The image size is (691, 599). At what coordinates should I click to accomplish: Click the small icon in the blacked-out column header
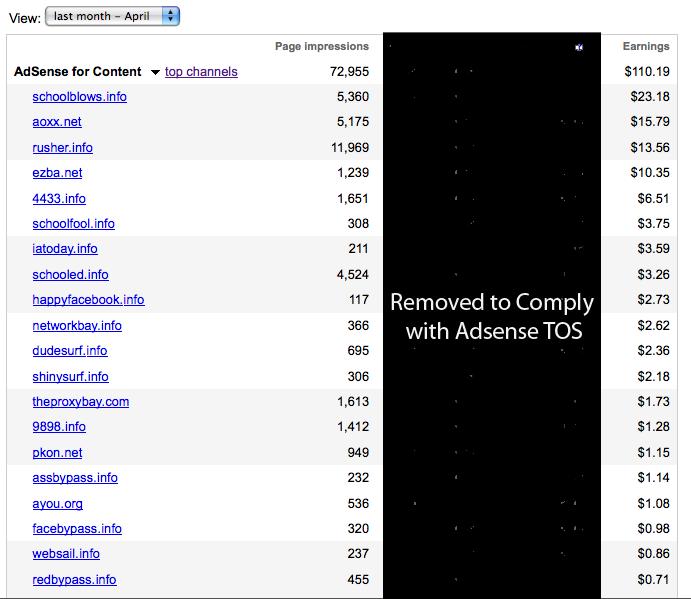579,47
